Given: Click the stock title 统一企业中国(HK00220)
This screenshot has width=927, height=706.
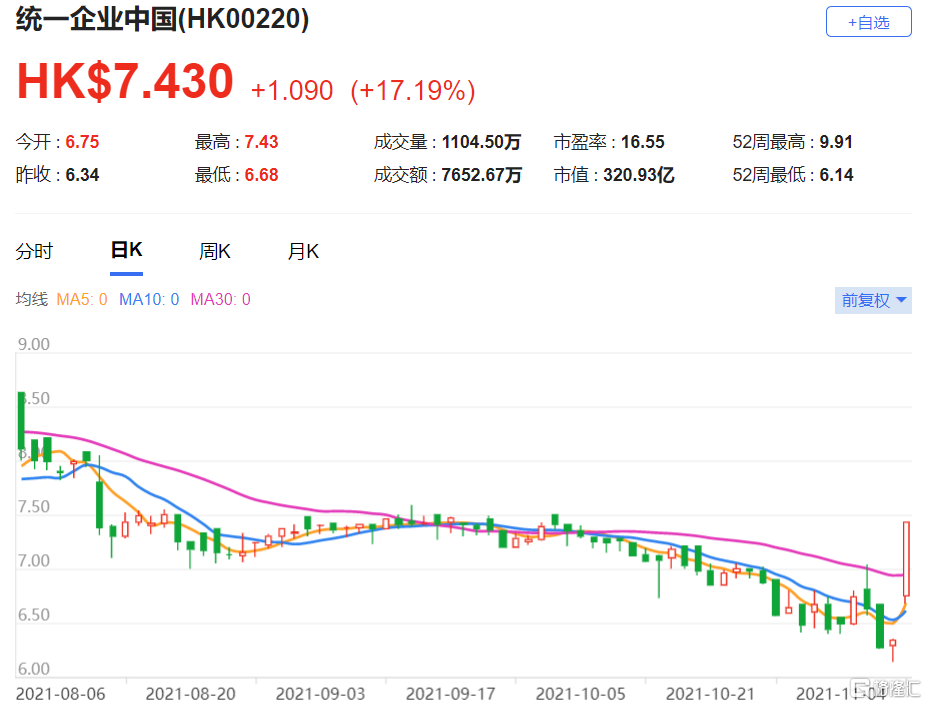Looking at the screenshot, I should pyautogui.click(x=162, y=20).
